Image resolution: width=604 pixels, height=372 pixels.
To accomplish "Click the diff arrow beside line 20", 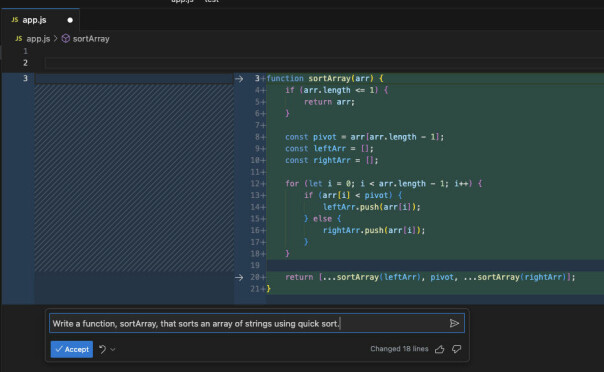I will pyautogui.click(x=239, y=277).
